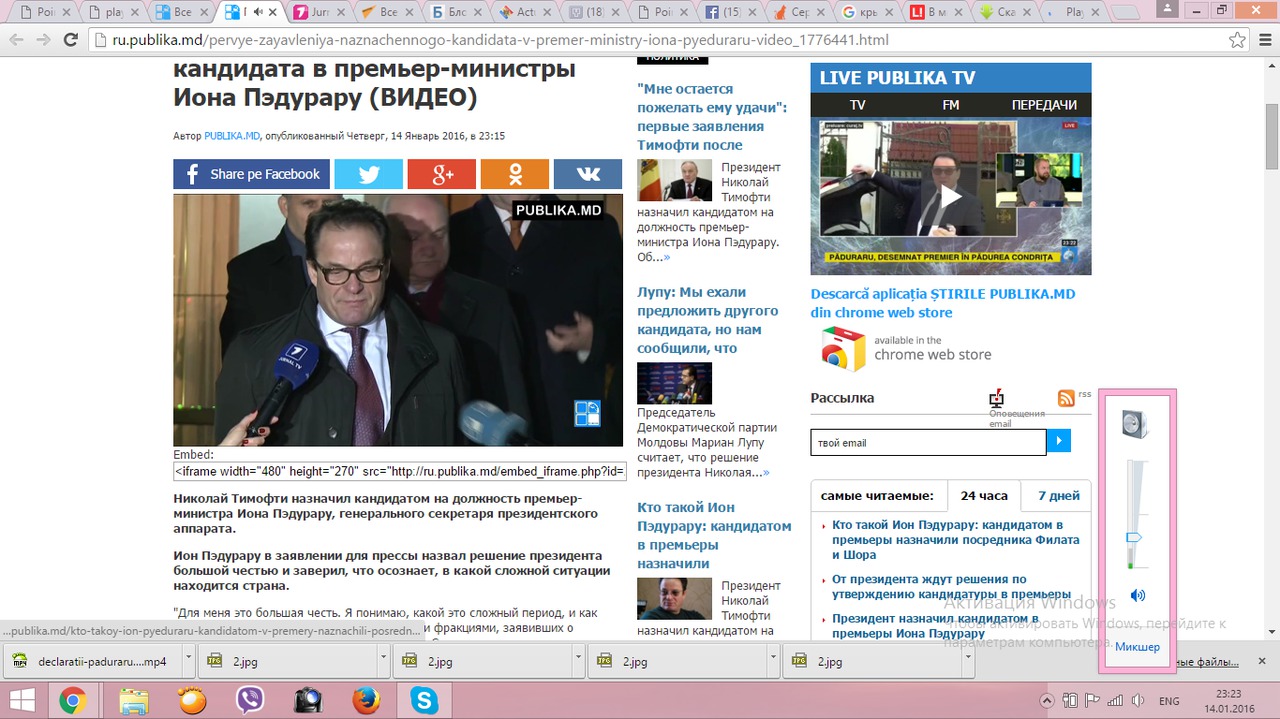Open the camera app in the taskbar
The height and width of the screenshot is (719, 1280).
tap(308, 701)
